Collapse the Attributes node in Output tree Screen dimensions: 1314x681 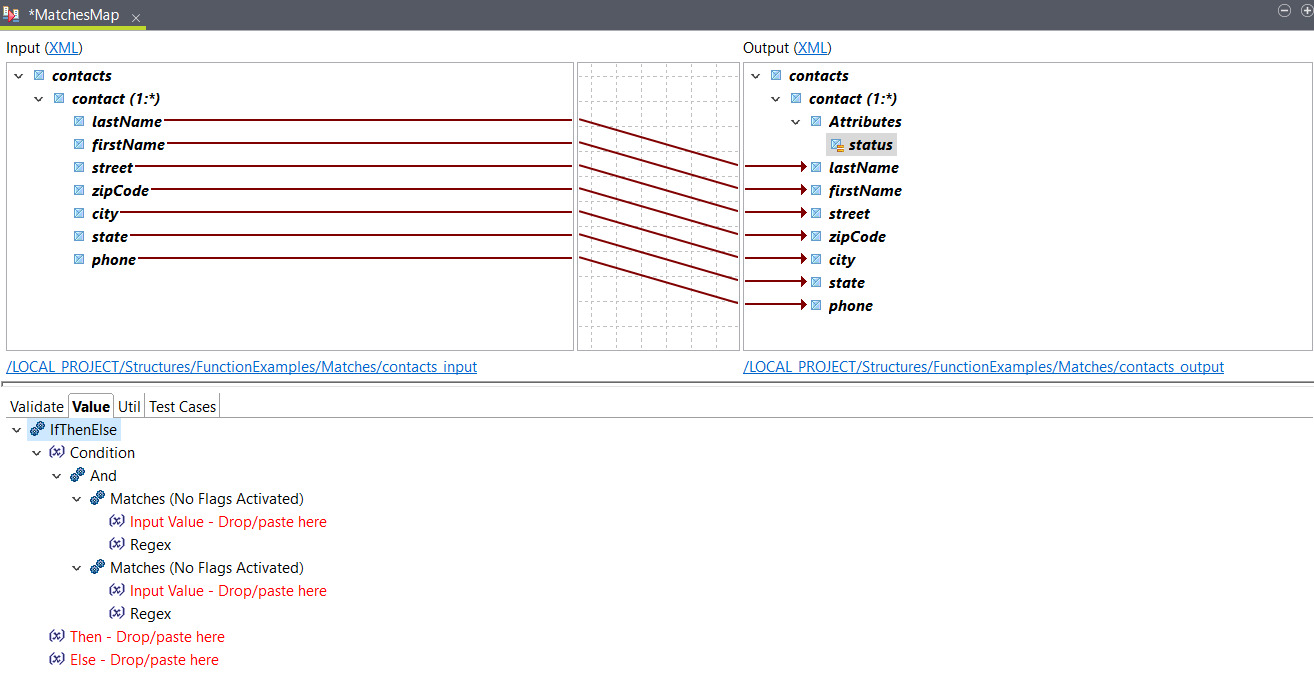pos(795,121)
